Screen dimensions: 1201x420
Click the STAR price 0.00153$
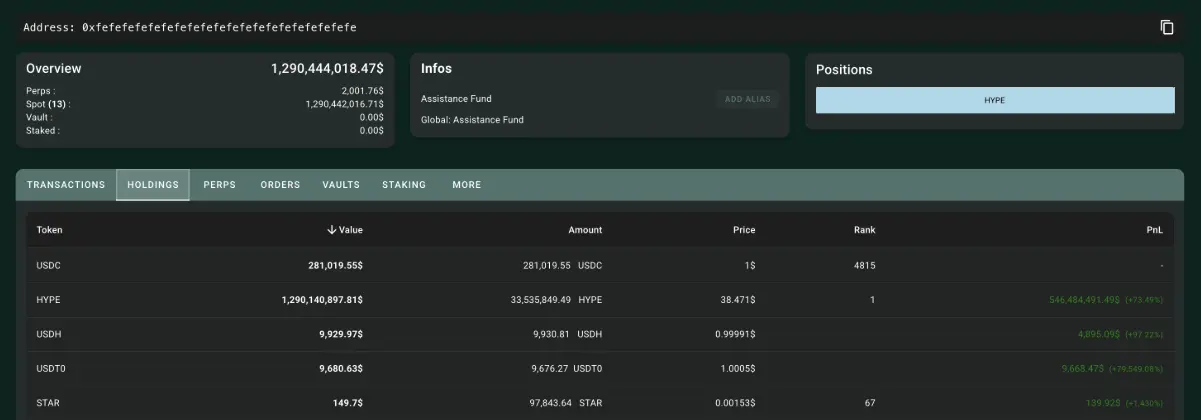[x=733, y=403]
